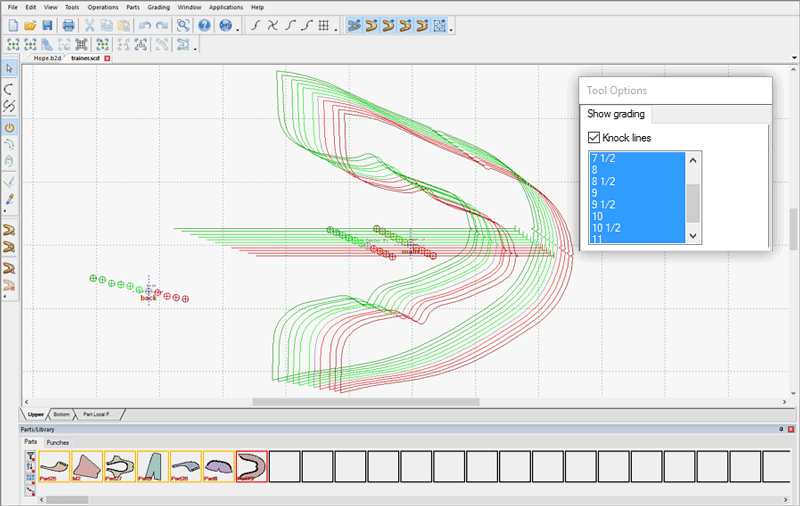Open the Operations menu
Screen dimensions: 800x506
coord(103,7)
